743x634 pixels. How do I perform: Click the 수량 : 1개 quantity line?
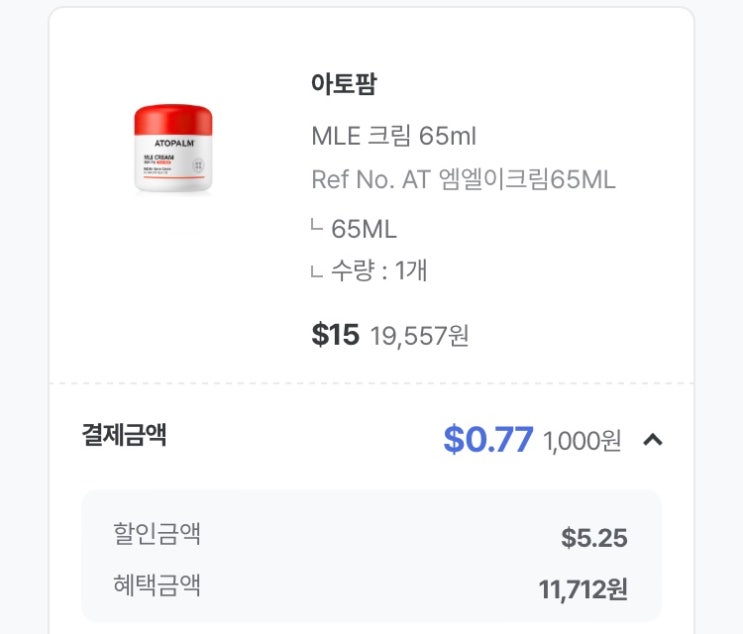tap(379, 270)
